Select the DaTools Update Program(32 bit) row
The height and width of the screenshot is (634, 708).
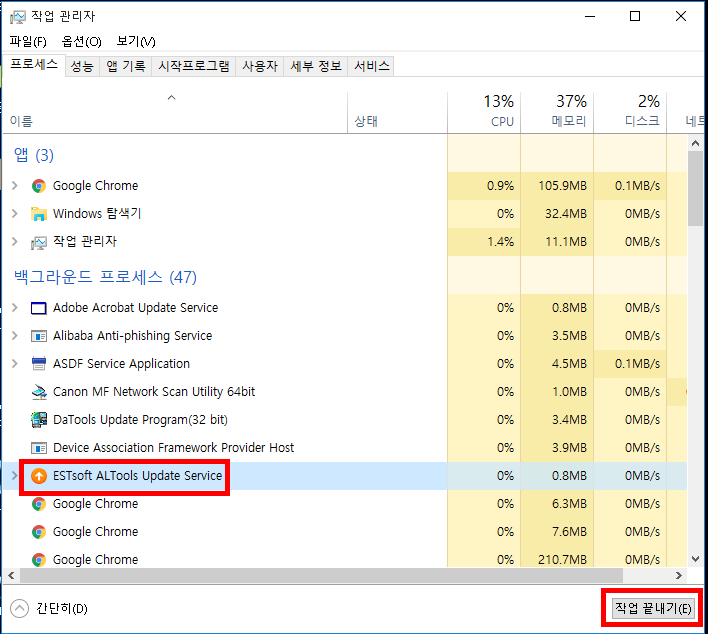pos(345,420)
